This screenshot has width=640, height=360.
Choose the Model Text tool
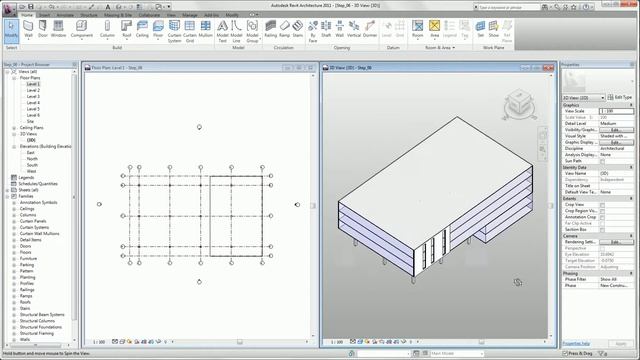[x=222, y=31]
